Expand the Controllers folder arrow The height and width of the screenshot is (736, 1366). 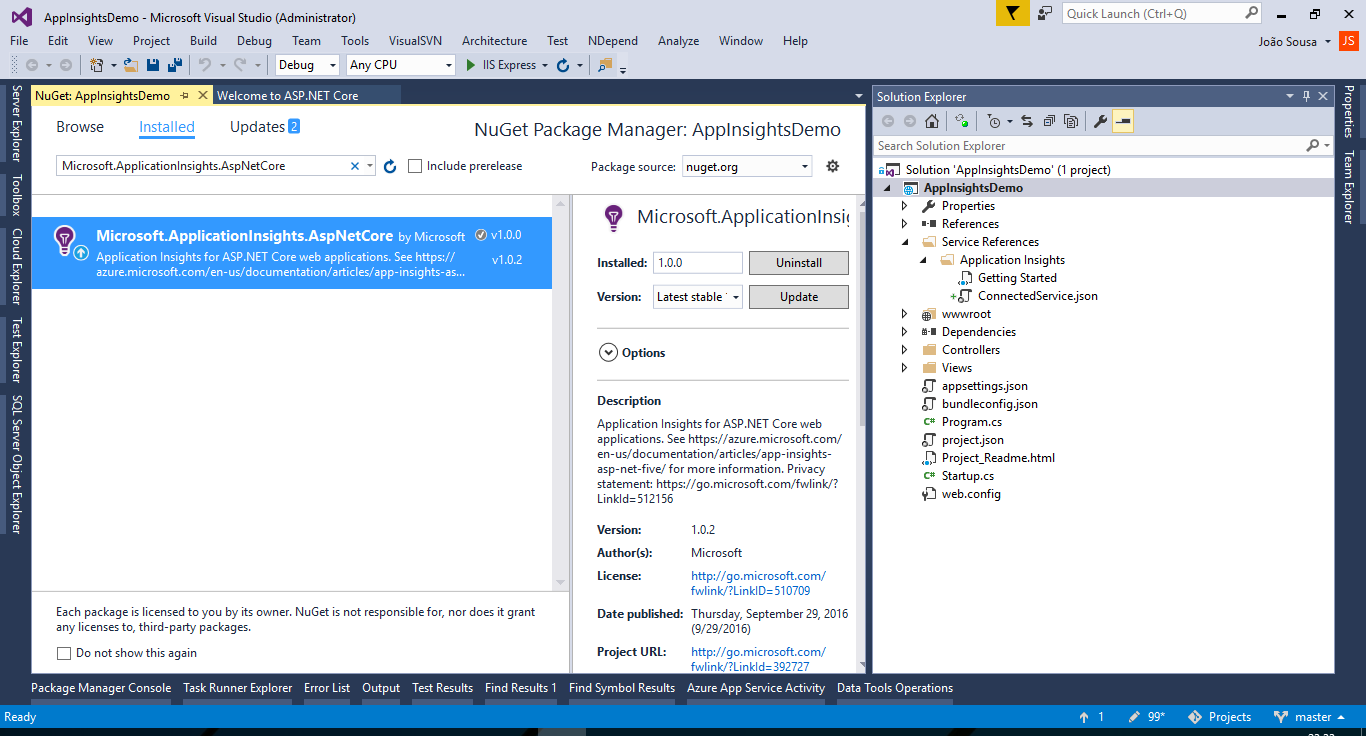(x=905, y=350)
